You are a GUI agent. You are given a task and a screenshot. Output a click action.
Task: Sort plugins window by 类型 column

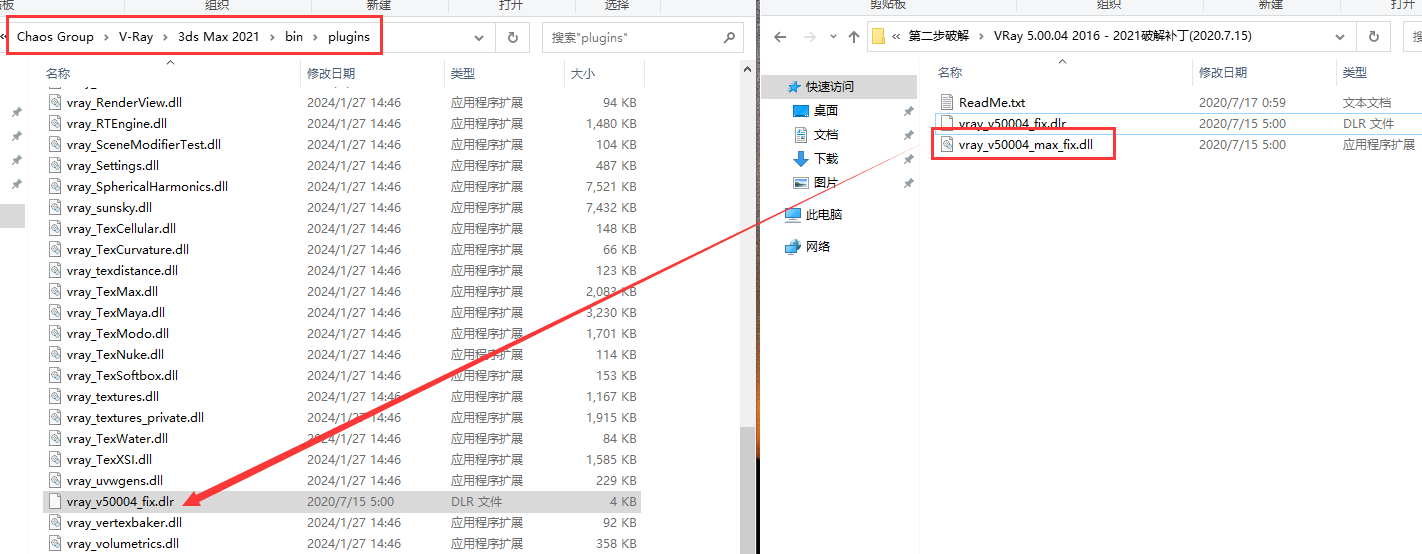click(x=504, y=73)
